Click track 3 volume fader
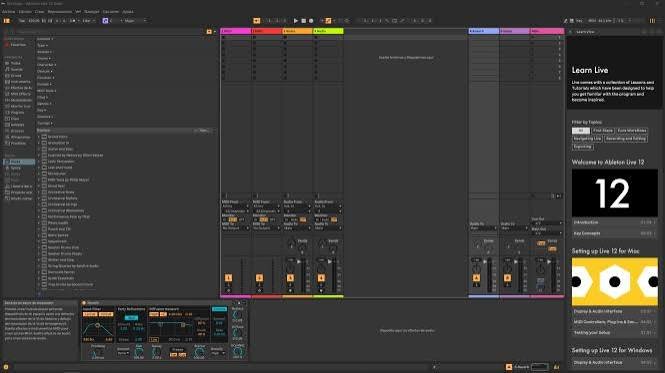 (x=299, y=262)
